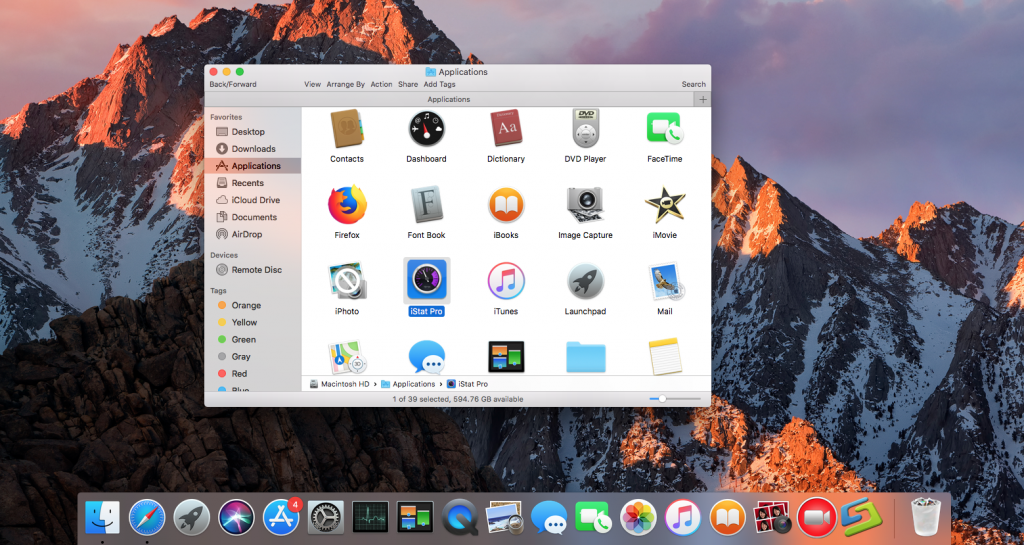
Task: Select the DVD Player app icon
Action: coord(585,128)
